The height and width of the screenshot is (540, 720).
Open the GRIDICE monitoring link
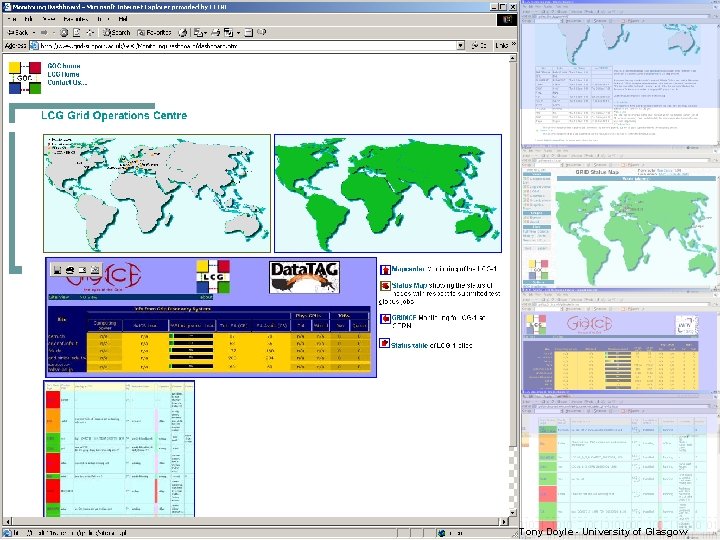(404, 317)
